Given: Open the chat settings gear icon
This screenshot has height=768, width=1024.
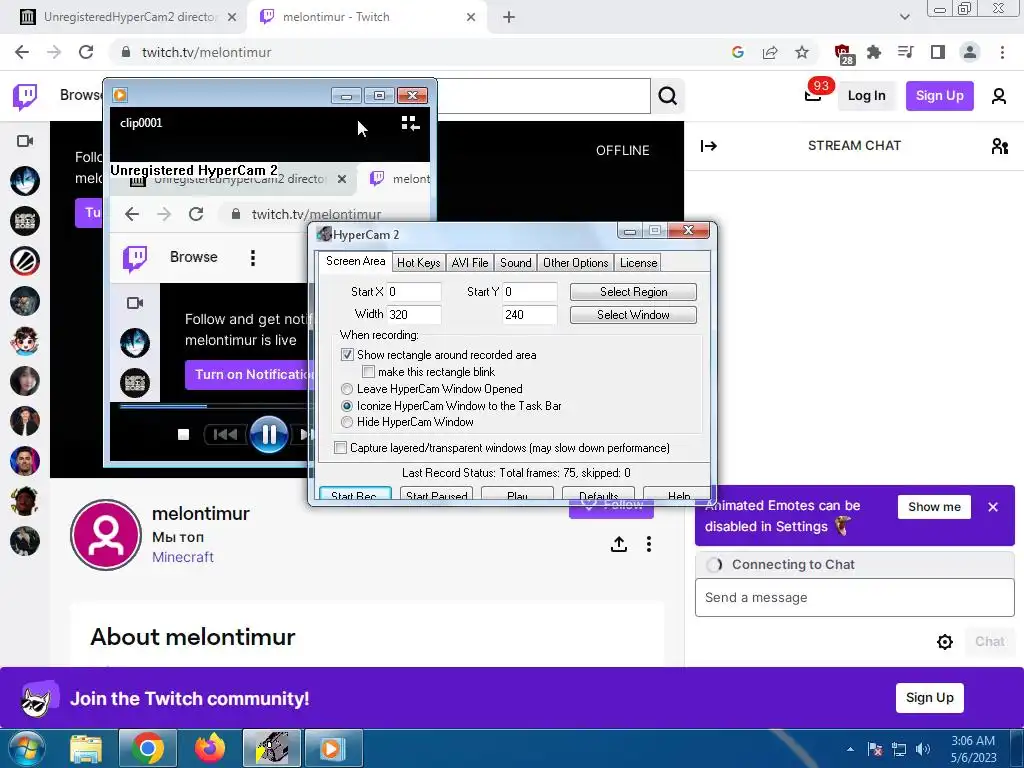Looking at the screenshot, I should pos(944,642).
